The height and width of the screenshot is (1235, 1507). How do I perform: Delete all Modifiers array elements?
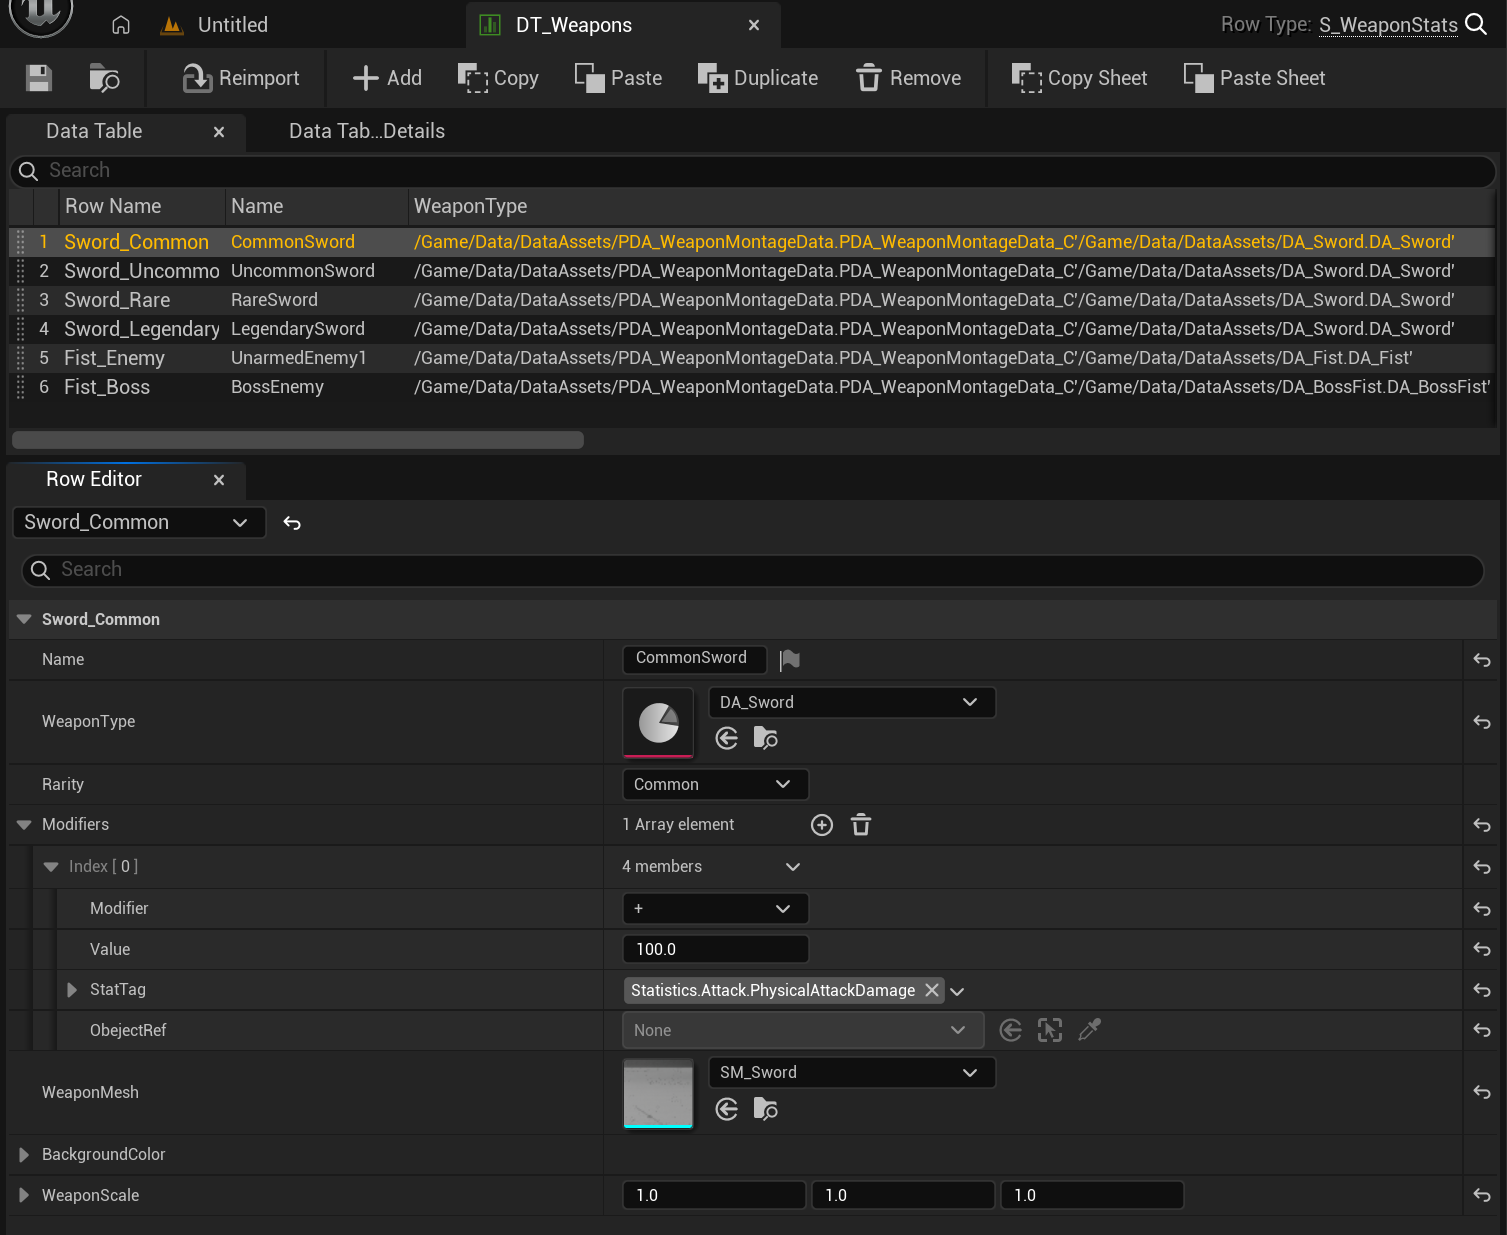pyautogui.click(x=861, y=825)
